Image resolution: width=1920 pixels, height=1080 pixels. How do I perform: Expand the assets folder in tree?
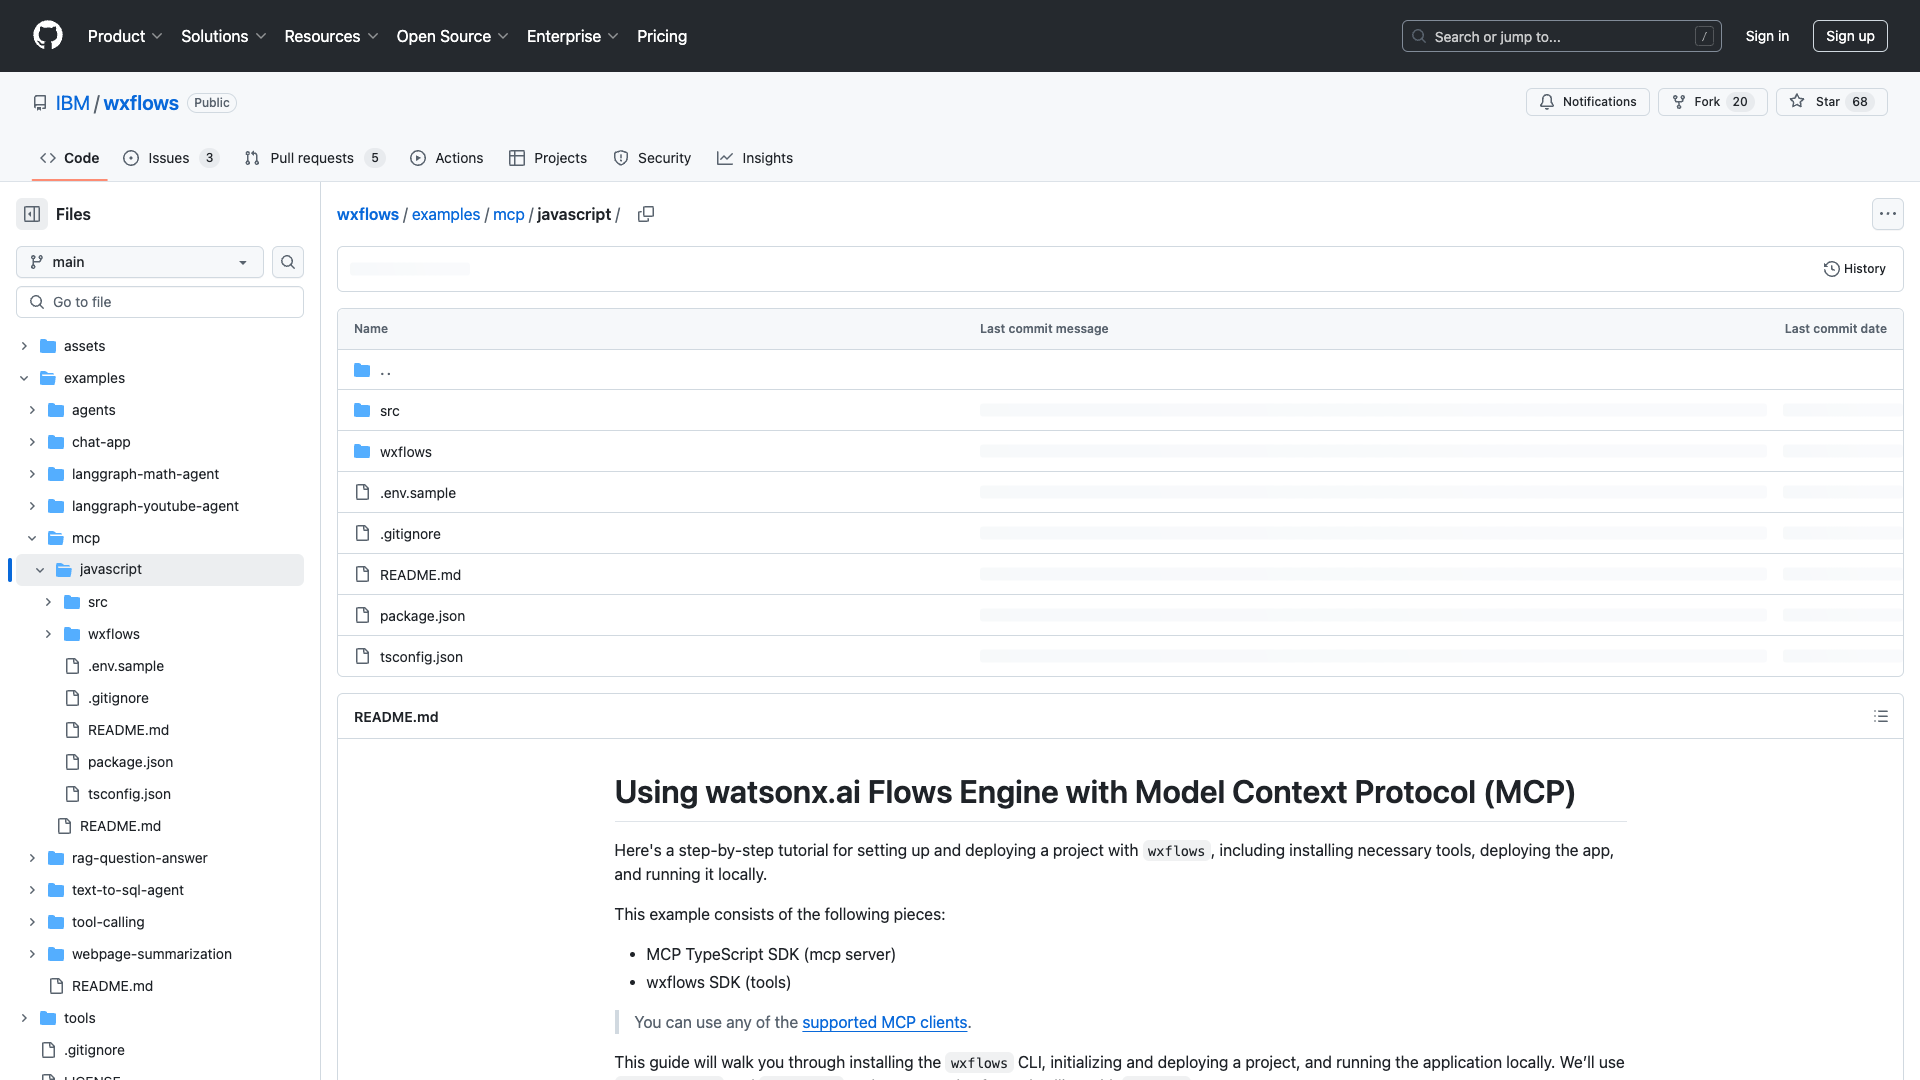24,346
